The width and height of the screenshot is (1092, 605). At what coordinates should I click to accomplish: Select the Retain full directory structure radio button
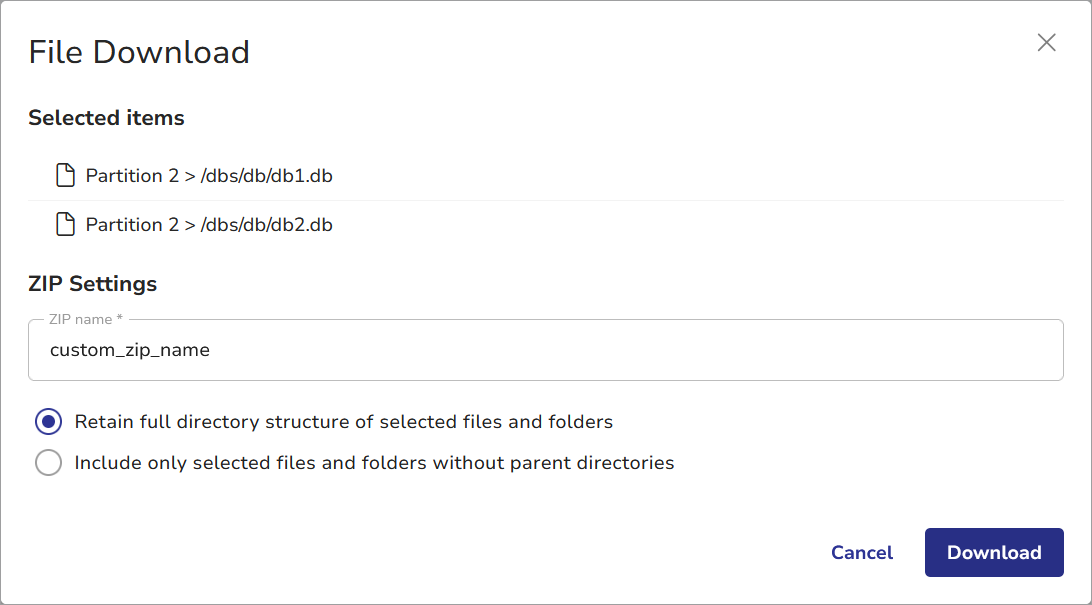click(48, 422)
